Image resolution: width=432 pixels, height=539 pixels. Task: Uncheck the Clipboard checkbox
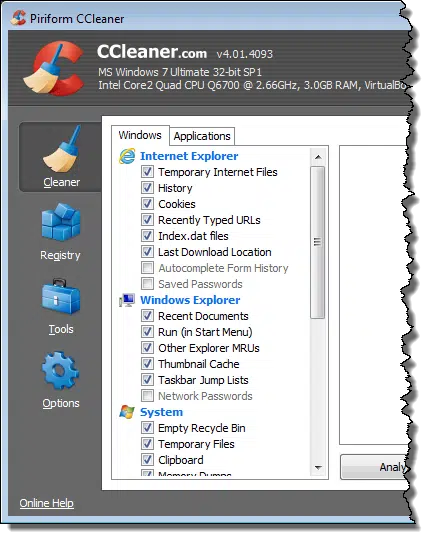[147, 460]
